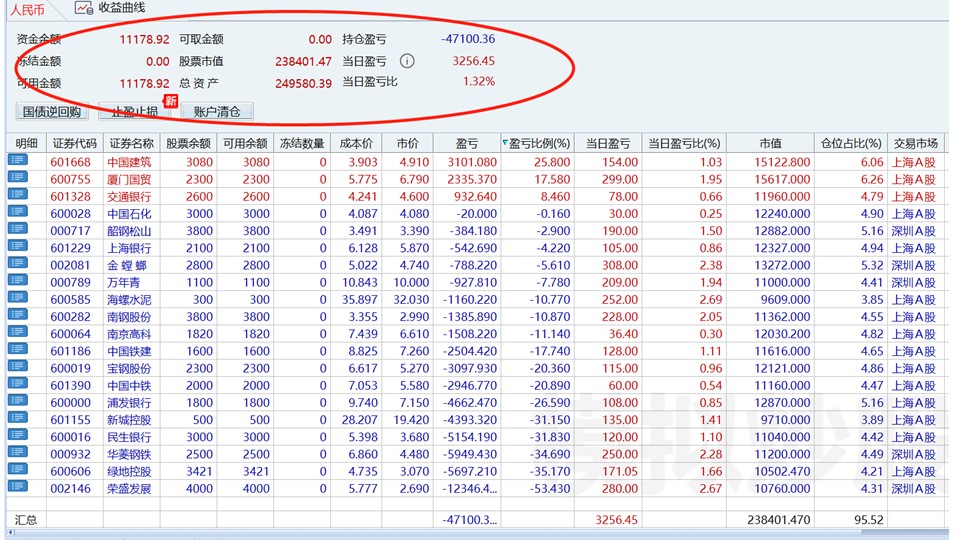Open detail icon for 上海银行 row
This screenshot has width=960, height=540.
18,246
